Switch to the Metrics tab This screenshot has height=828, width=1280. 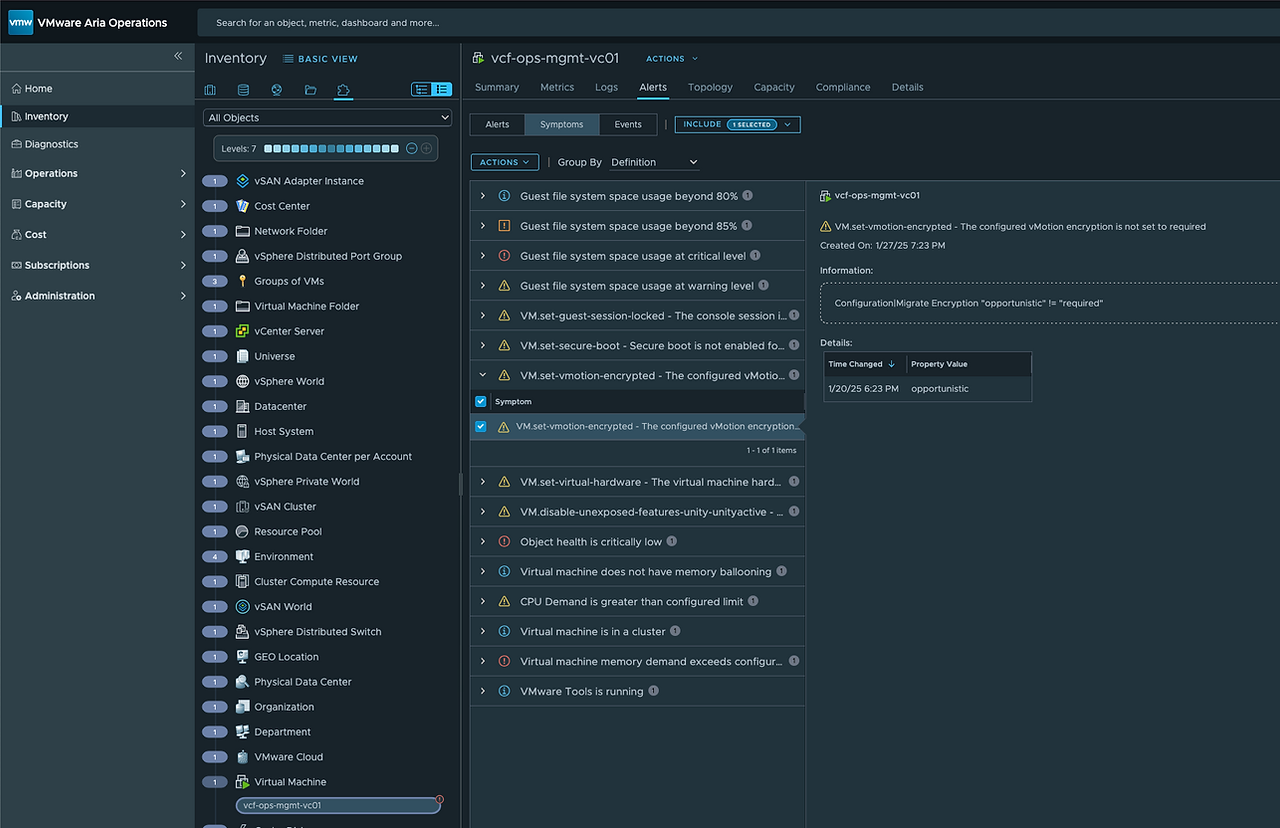click(557, 87)
